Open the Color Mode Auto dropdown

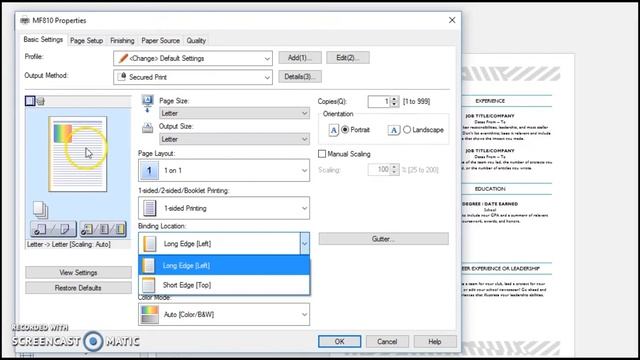click(x=224, y=314)
